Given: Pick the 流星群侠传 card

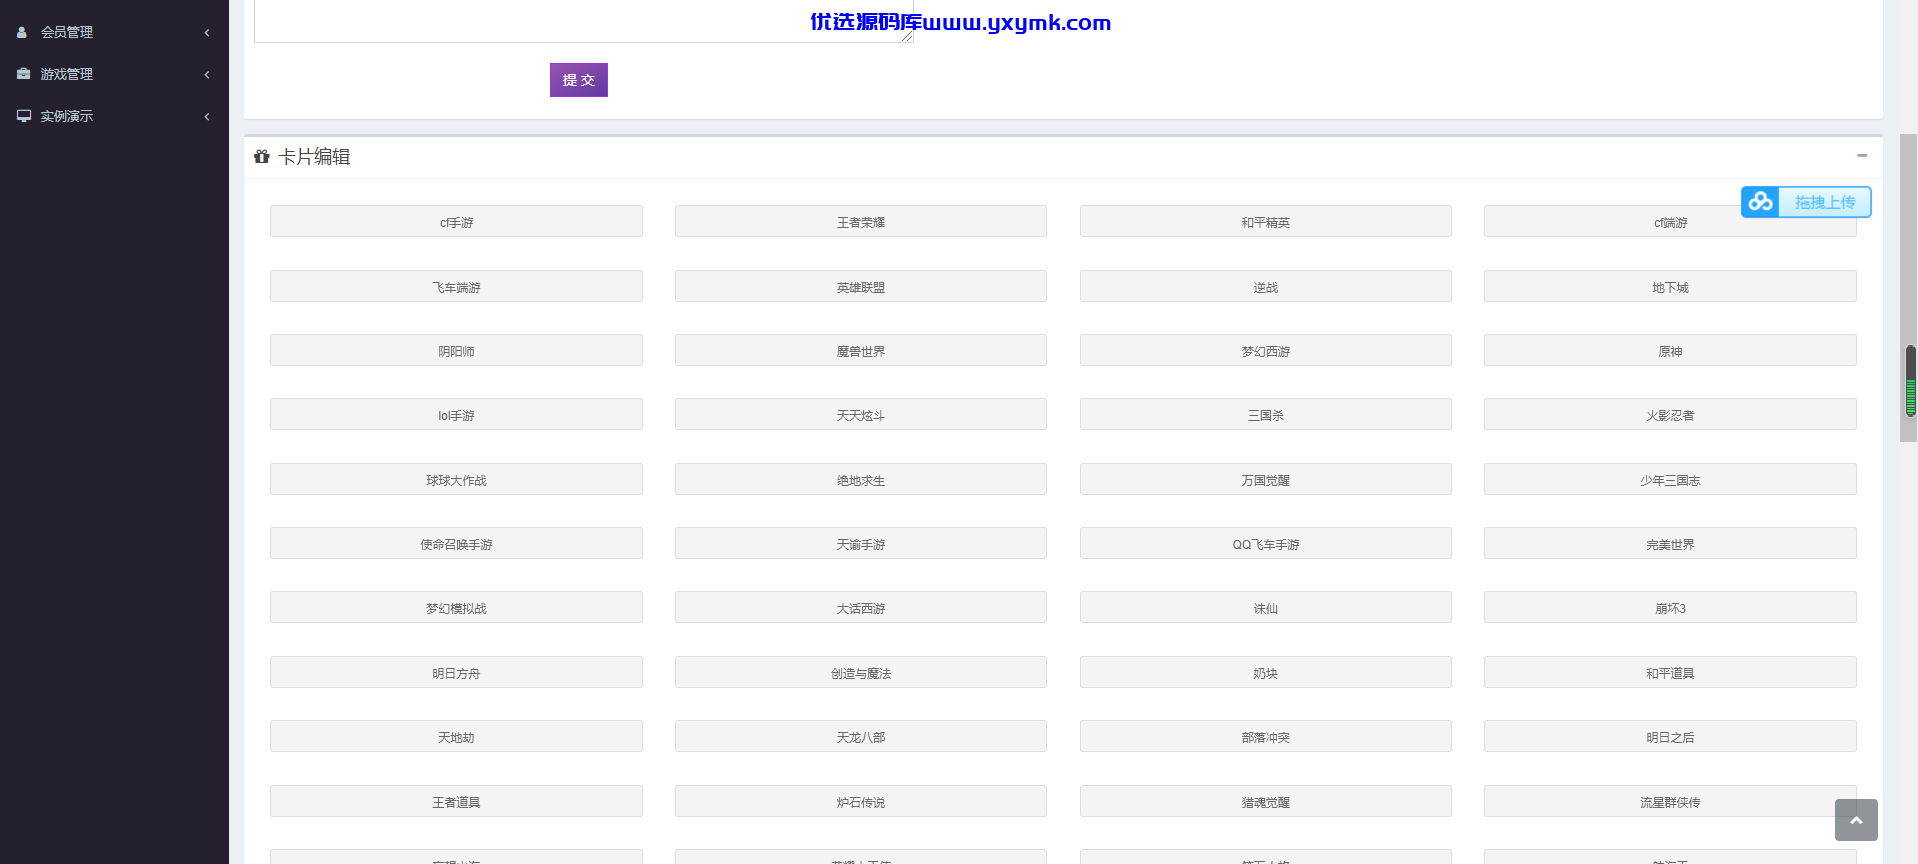Looking at the screenshot, I should 1670,802.
